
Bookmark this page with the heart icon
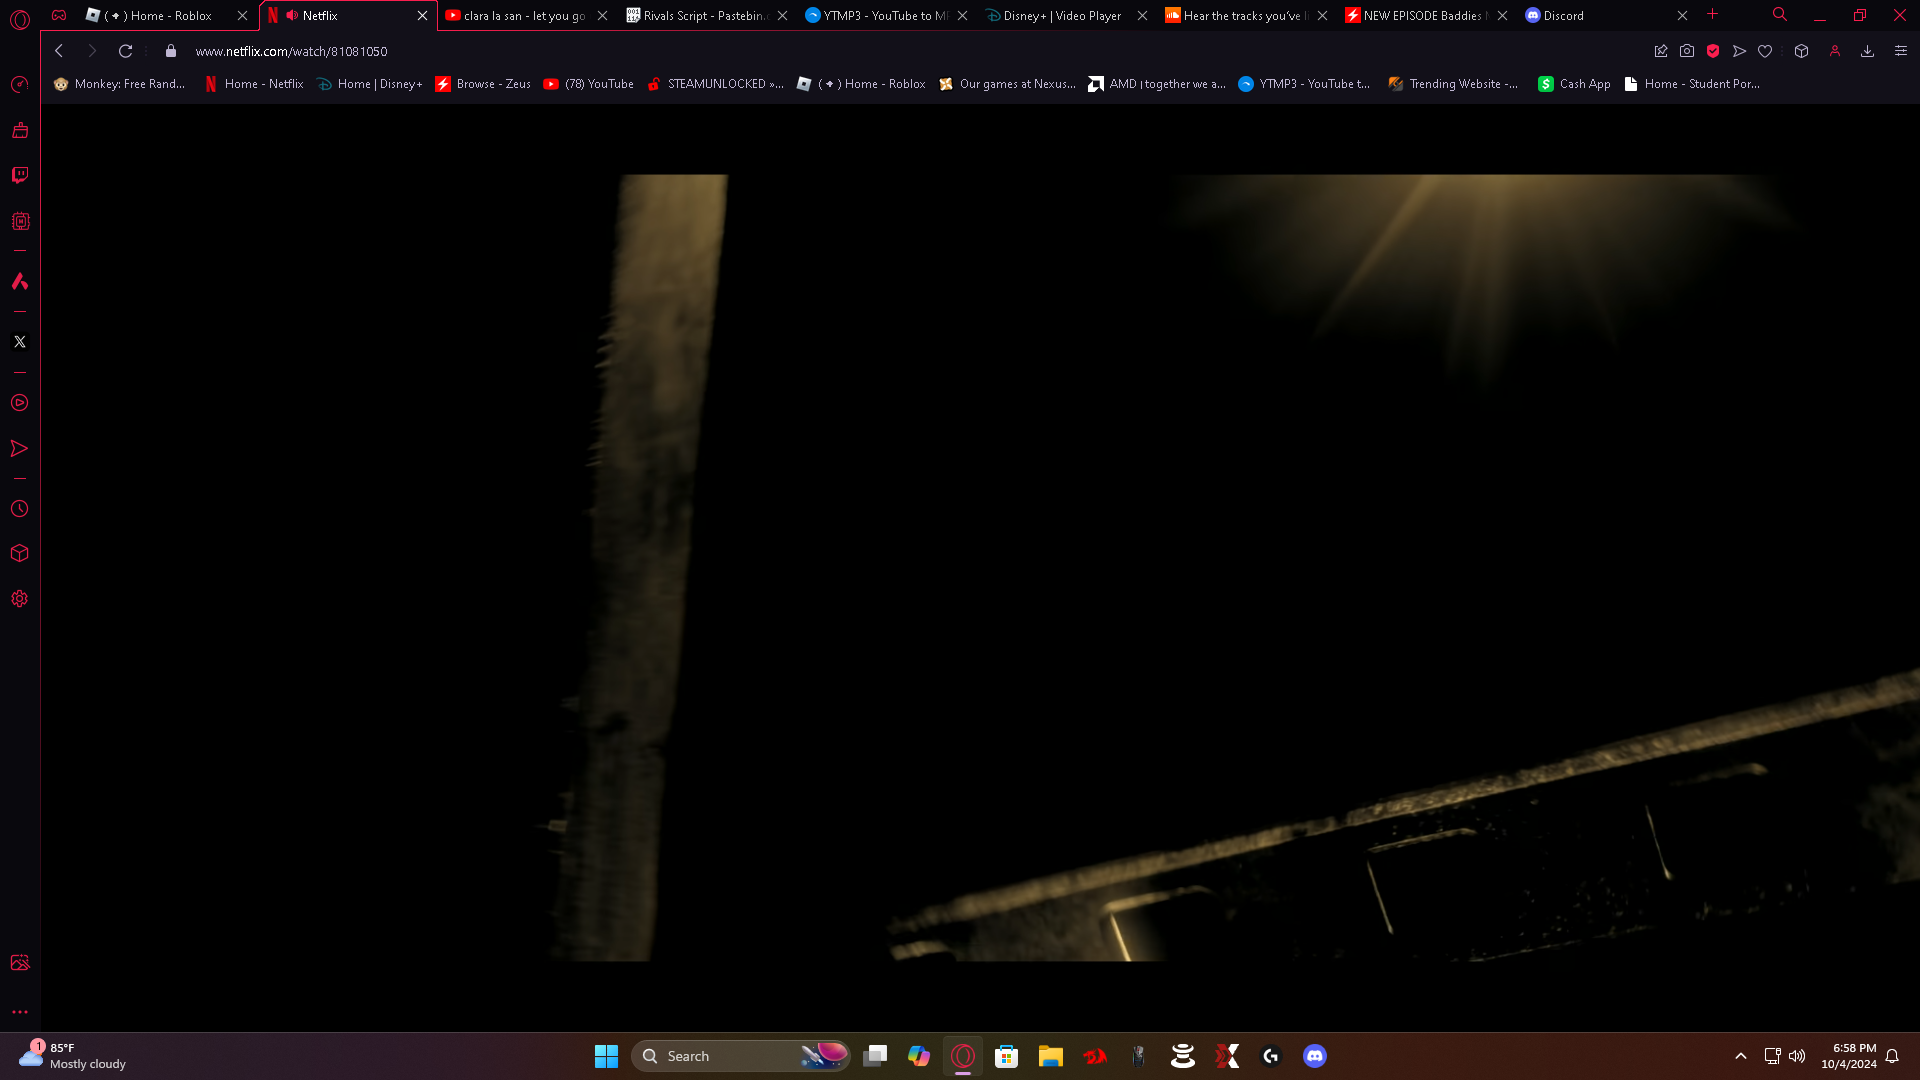click(x=1765, y=51)
